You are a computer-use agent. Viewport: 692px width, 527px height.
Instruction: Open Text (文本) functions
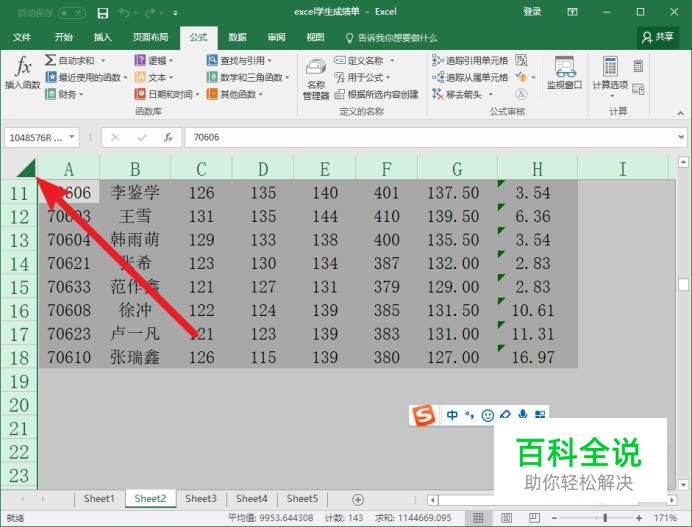pyautogui.click(x=154, y=78)
